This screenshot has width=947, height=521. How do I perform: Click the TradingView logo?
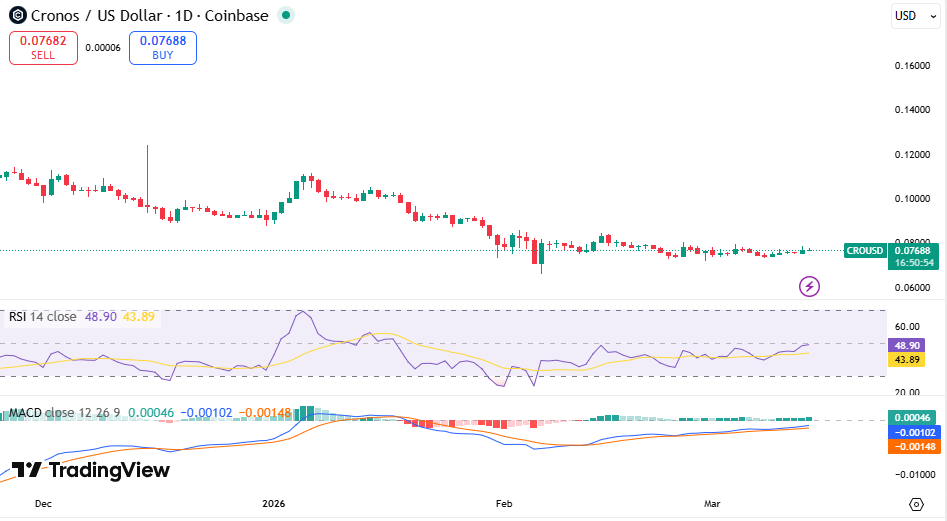point(91,470)
